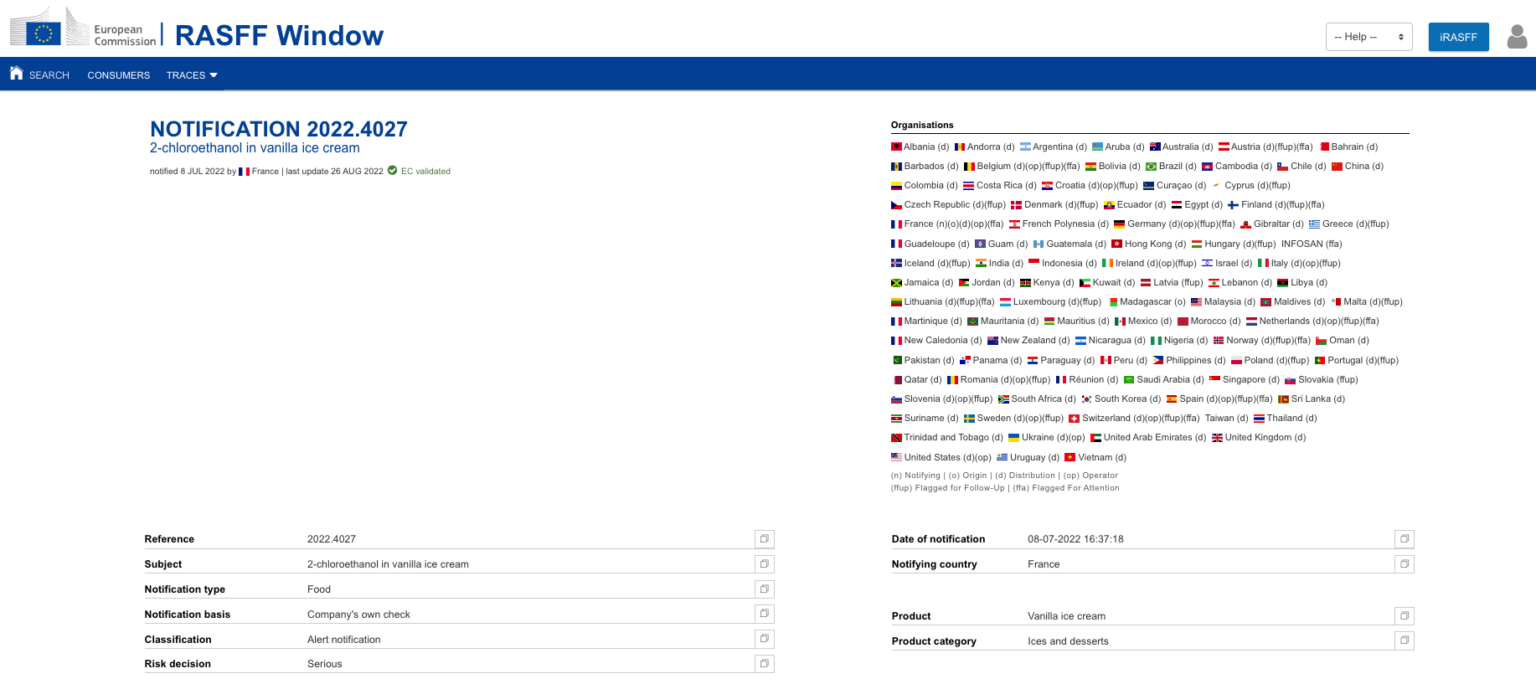Click the EC validated check mark
The width and height of the screenshot is (1536, 684).
click(x=392, y=171)
